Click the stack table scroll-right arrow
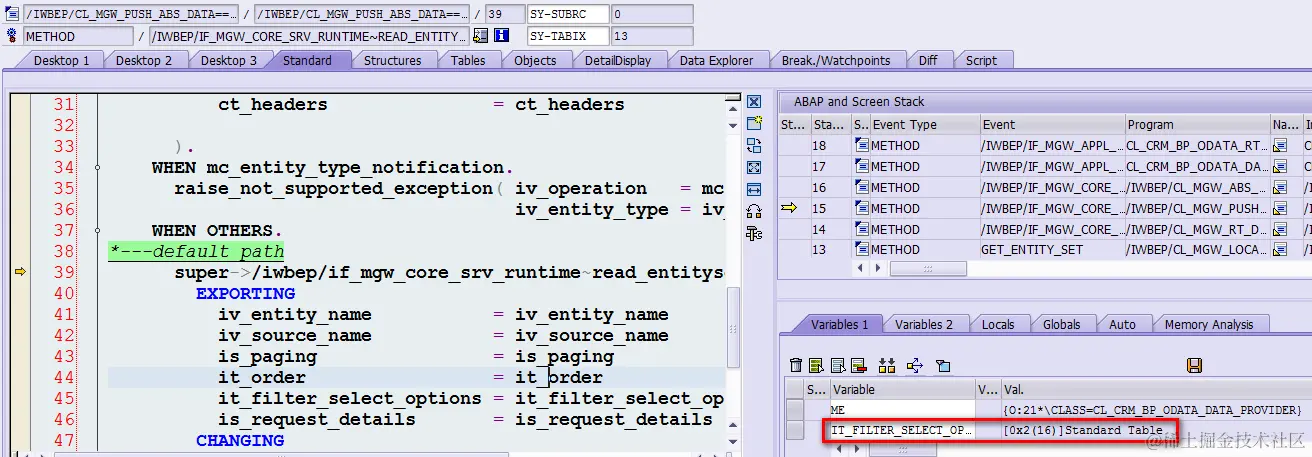The image size is (1312, 457). coord(878,269)
